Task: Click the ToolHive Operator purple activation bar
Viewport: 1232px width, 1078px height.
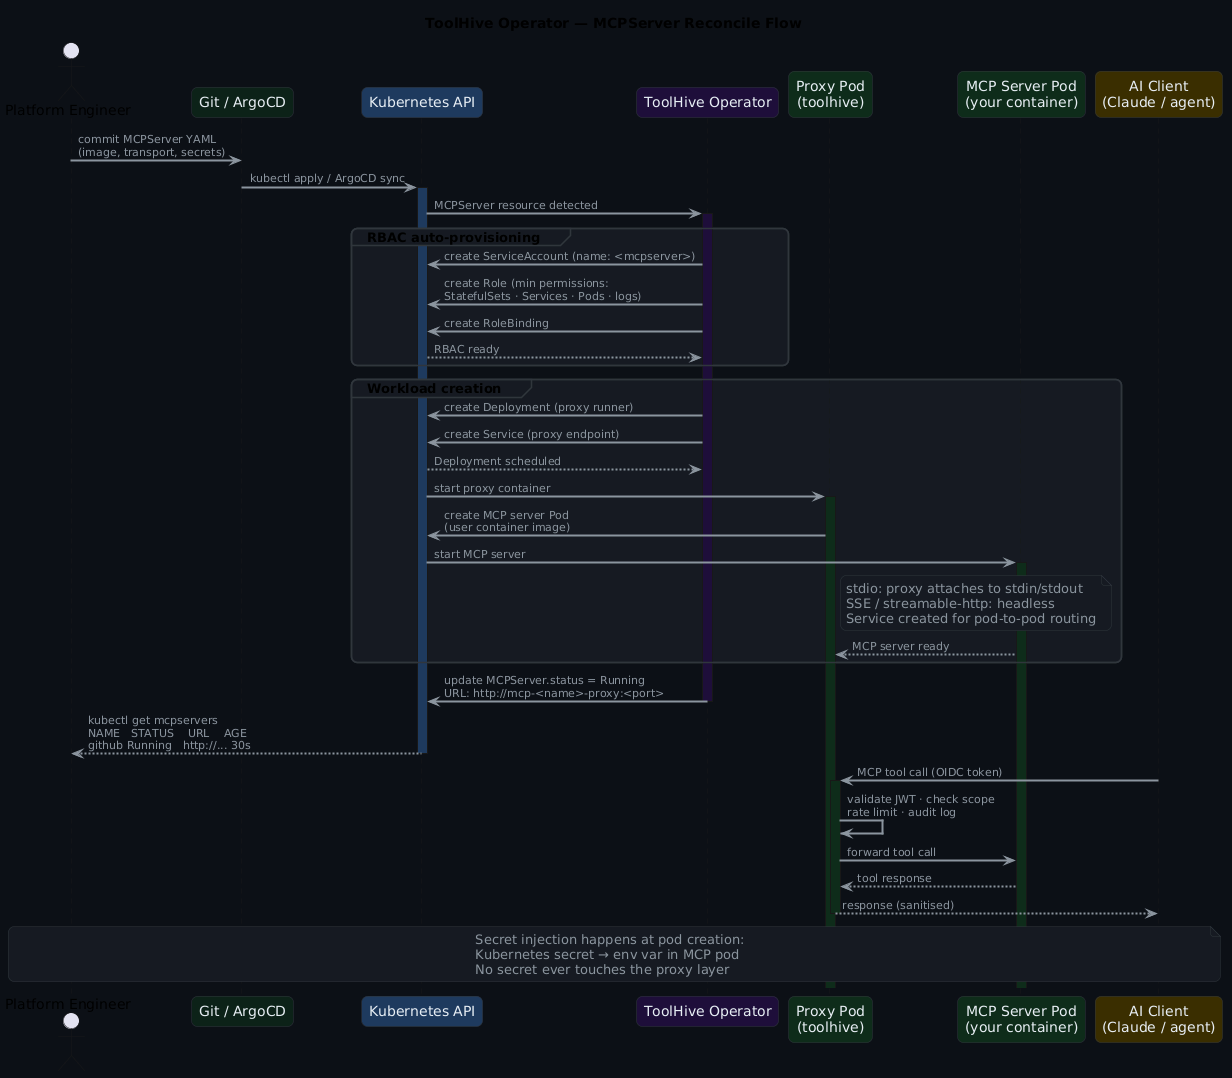Action: click(x=707, y=457)
